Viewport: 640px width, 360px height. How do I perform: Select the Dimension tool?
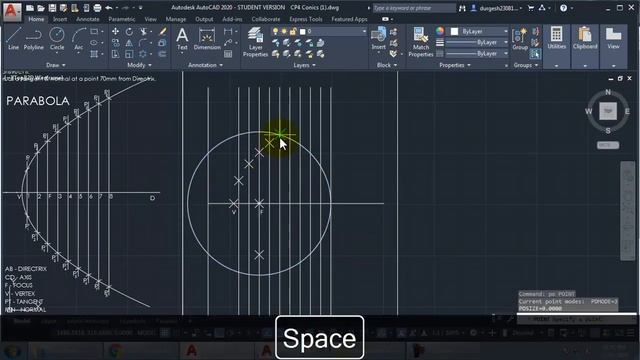tap(207, 39)
